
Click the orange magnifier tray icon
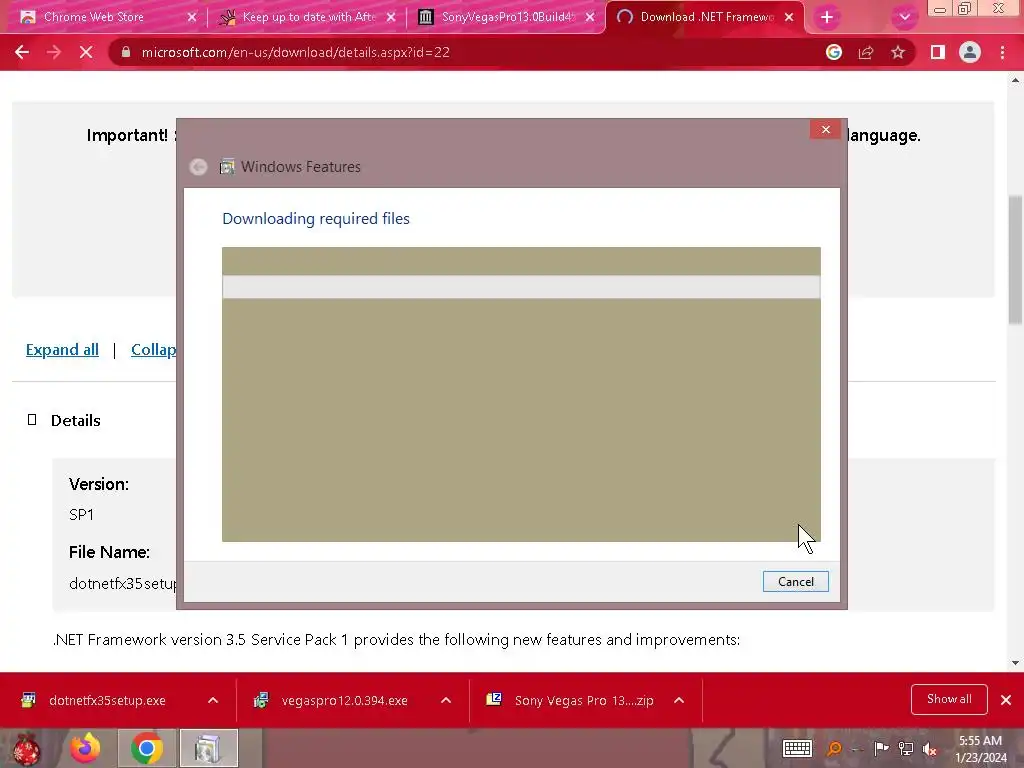tap(834, 748)
